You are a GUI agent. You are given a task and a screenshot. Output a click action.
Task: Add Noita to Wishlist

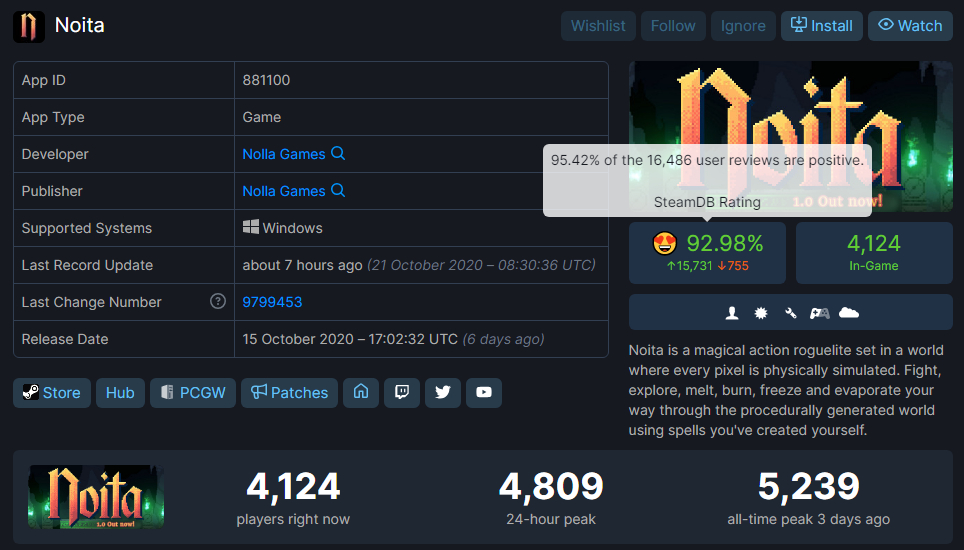pyautogui.click(x=598, y=26)
